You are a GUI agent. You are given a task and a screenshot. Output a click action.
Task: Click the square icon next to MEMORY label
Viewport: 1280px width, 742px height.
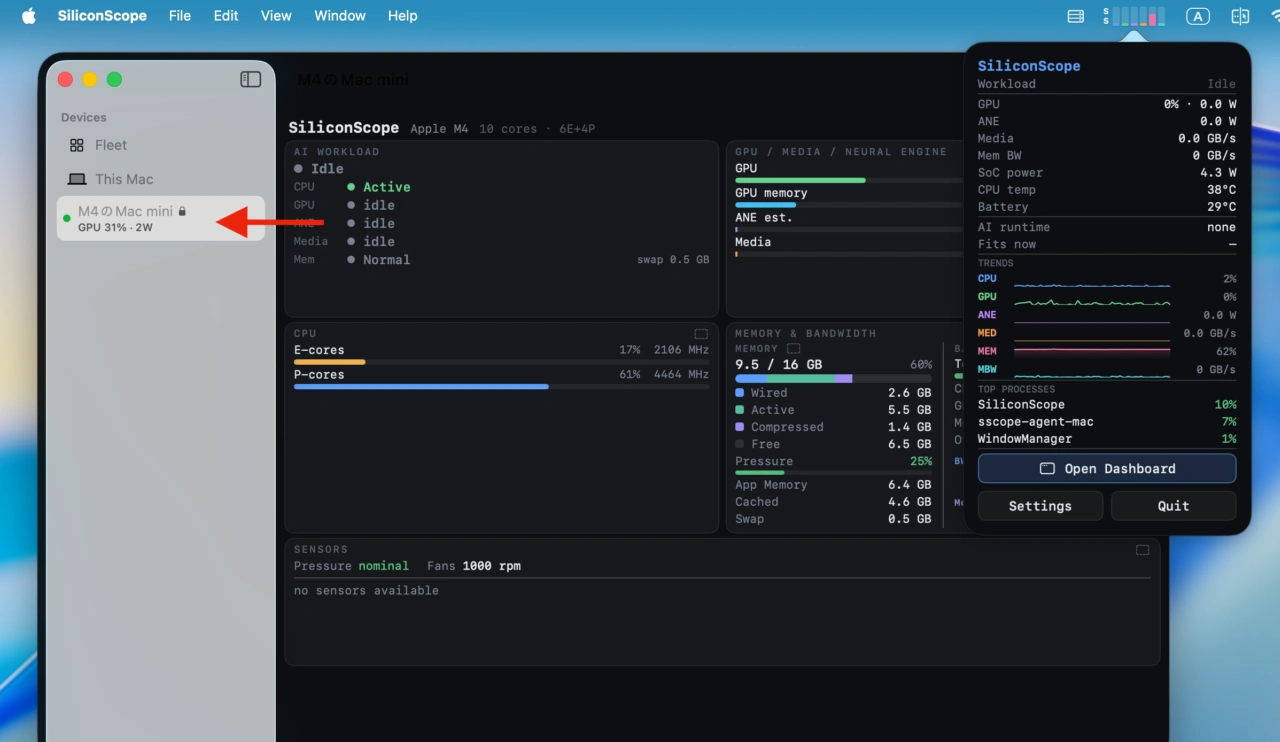(x=793, y=349)
